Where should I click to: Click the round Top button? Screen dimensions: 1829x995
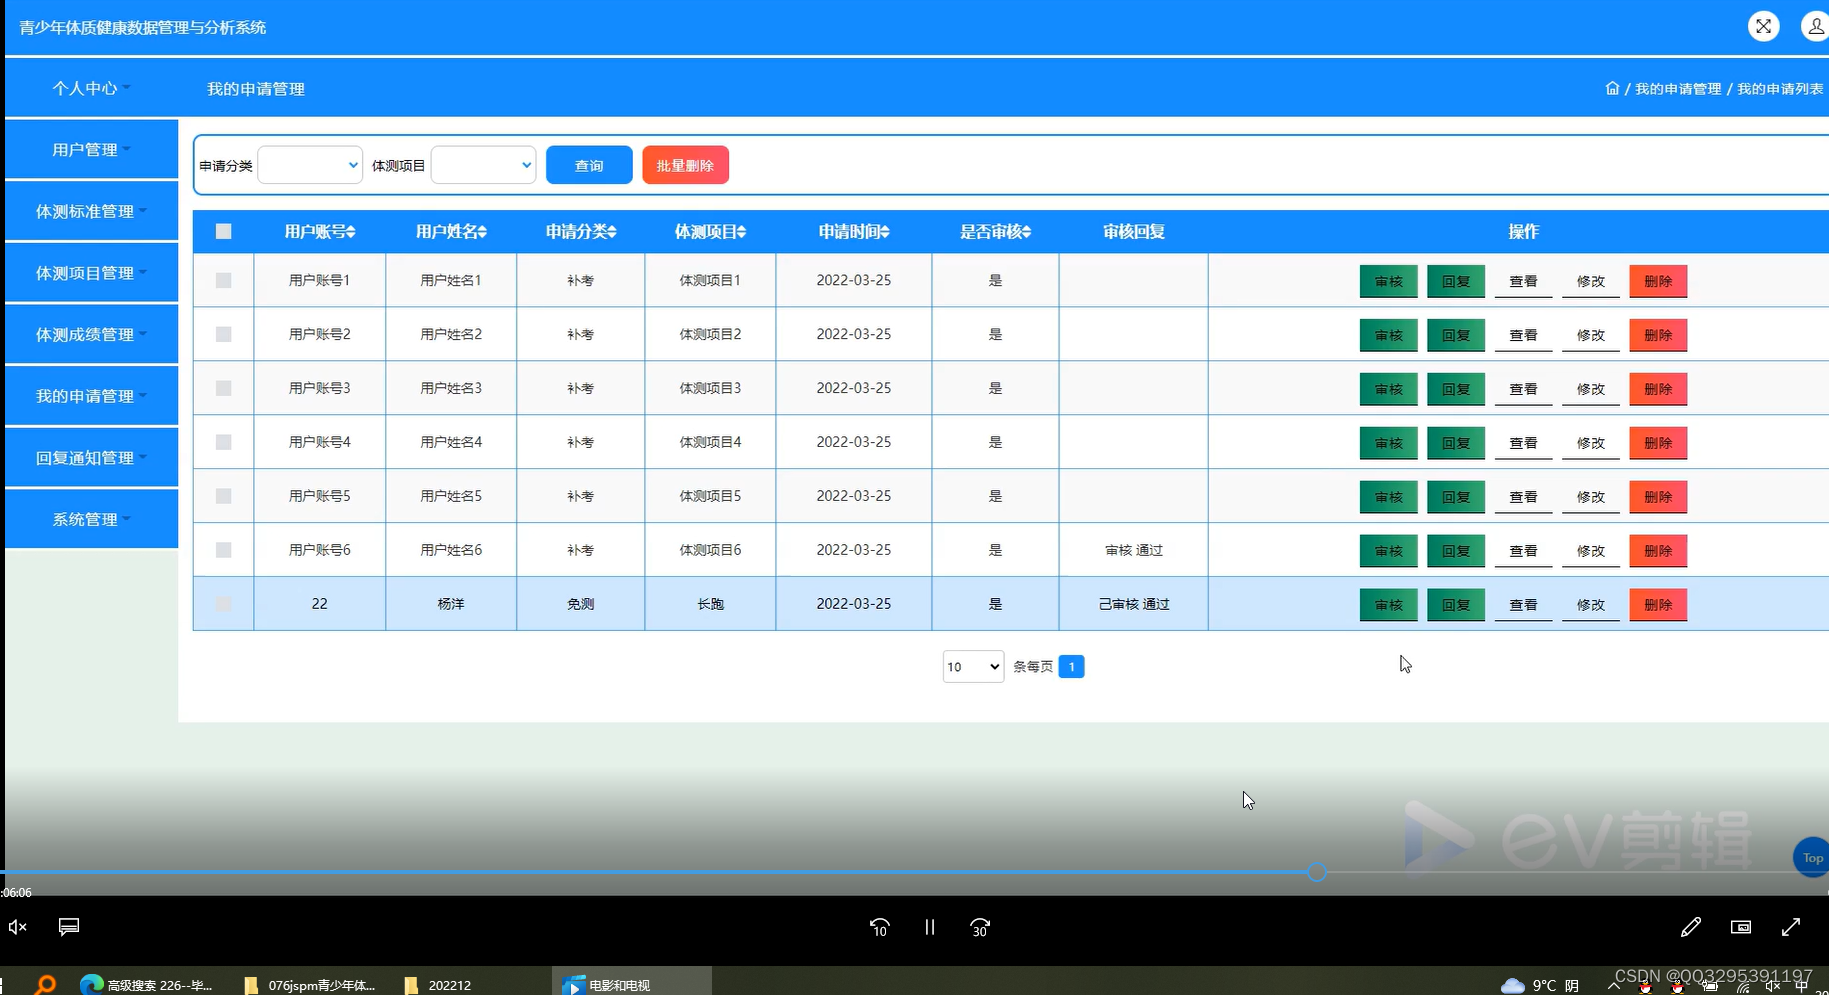pos(1811,858)
